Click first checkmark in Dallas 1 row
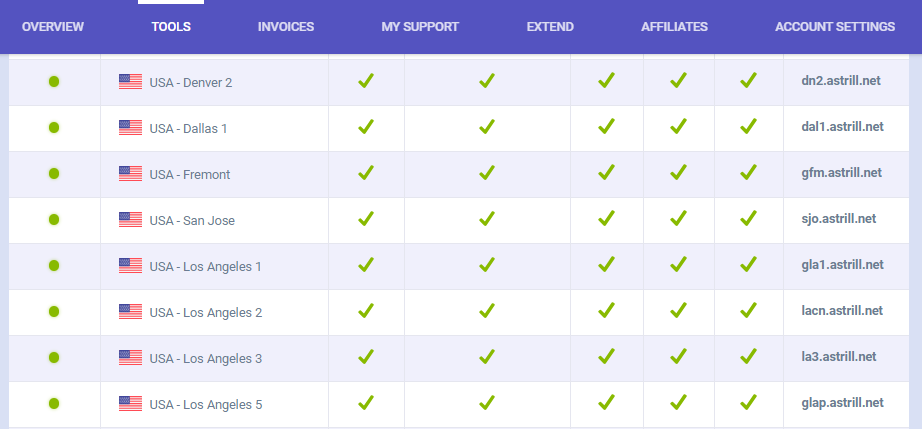 [x=366, y=126]
